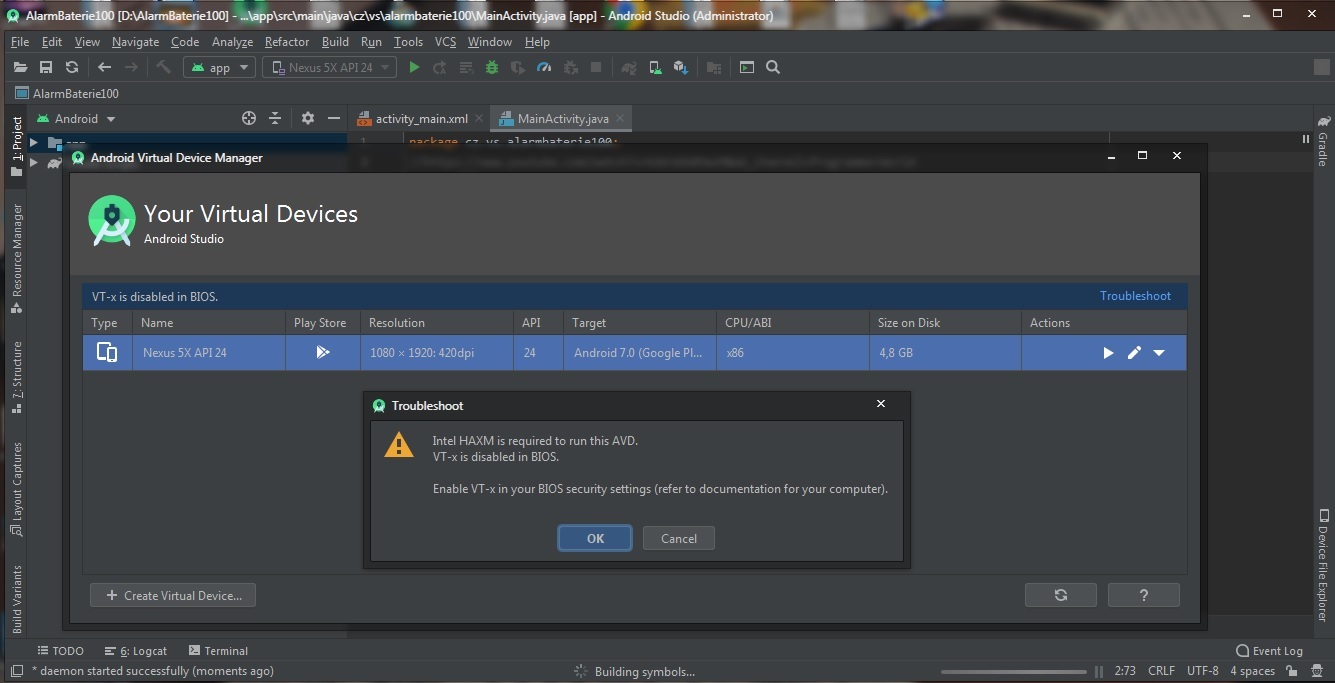Close MainActivity.java tab

coord(621,118)
